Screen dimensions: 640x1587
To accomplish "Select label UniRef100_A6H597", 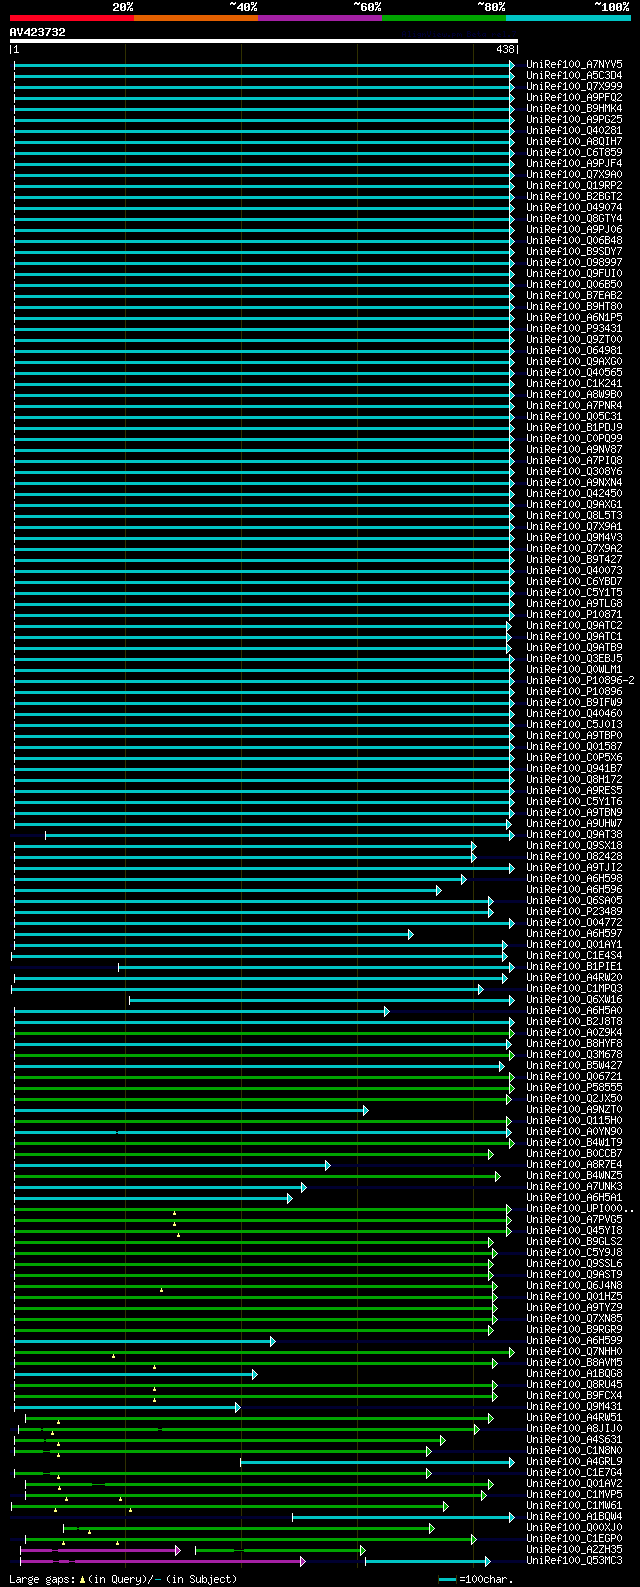I will [574, 933].
